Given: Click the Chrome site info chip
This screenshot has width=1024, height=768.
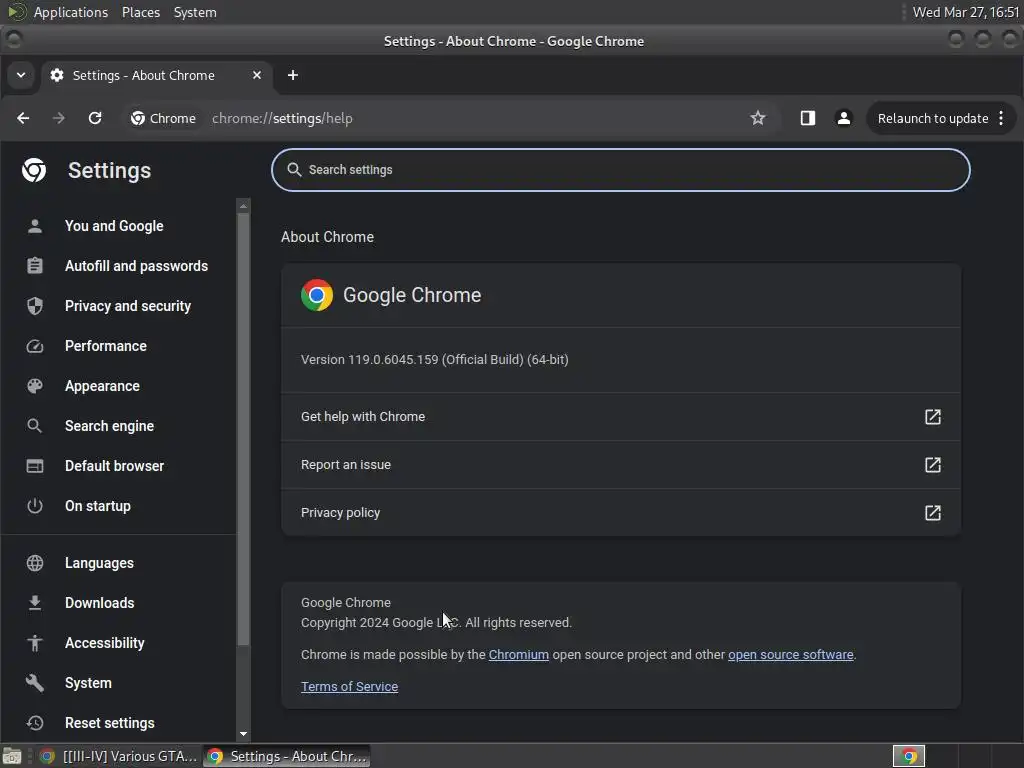Looking at the screenshot, I should coord(163,118).
